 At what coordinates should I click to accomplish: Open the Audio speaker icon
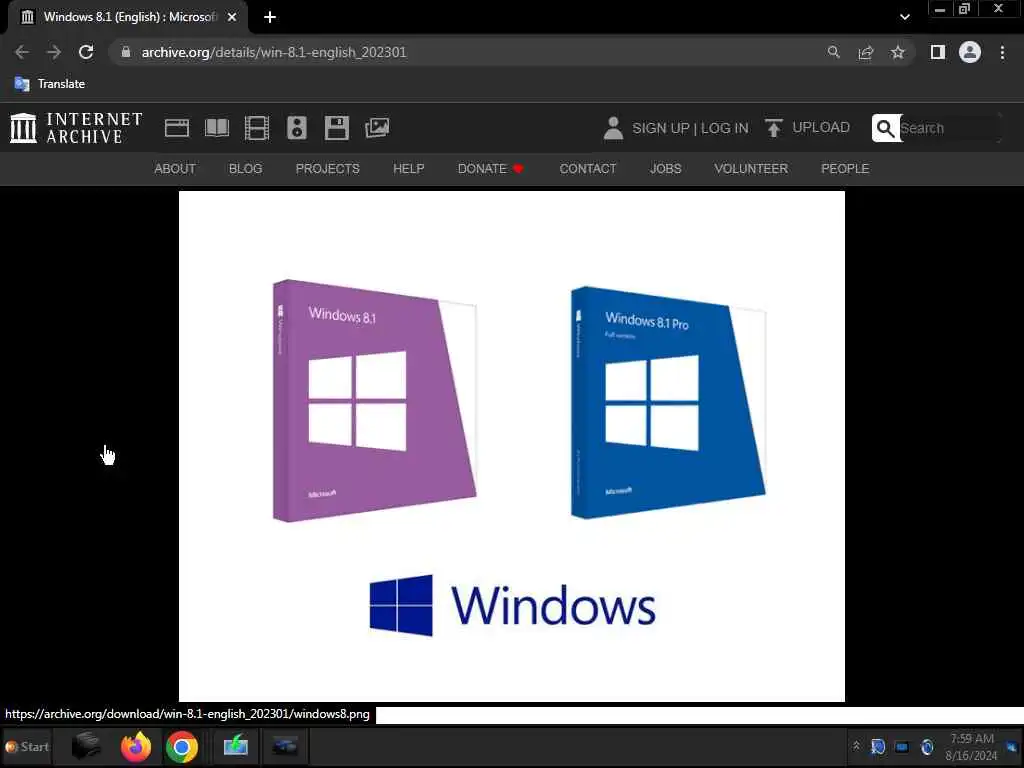click(296, 128)
